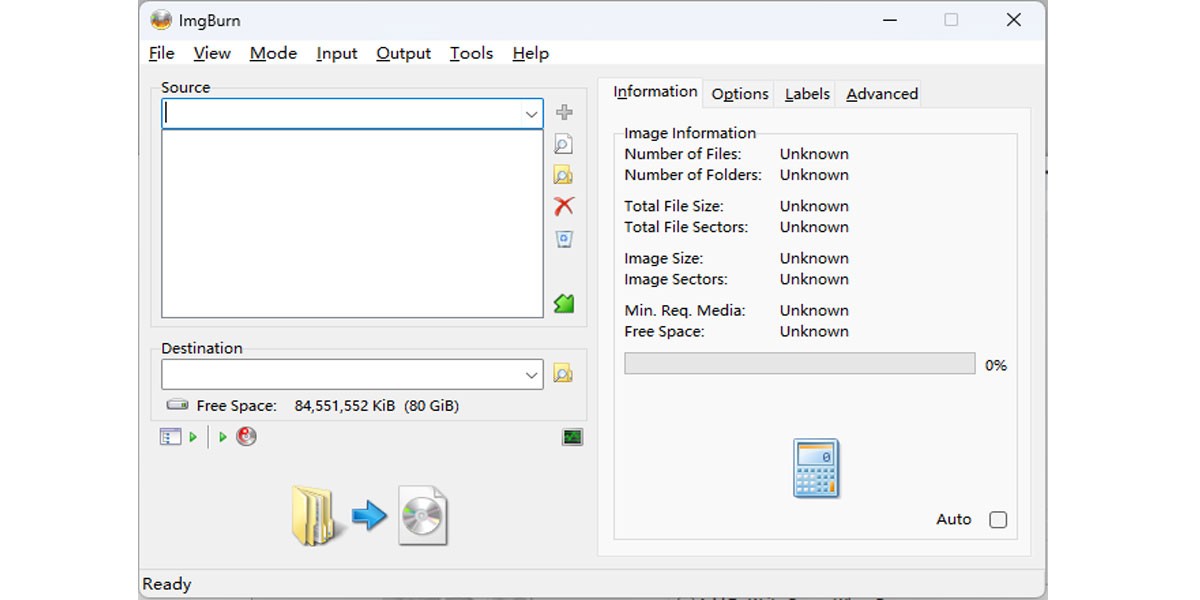Click the calculator icon to calculate image size
Screen dimensions: 1200x600
816,468
